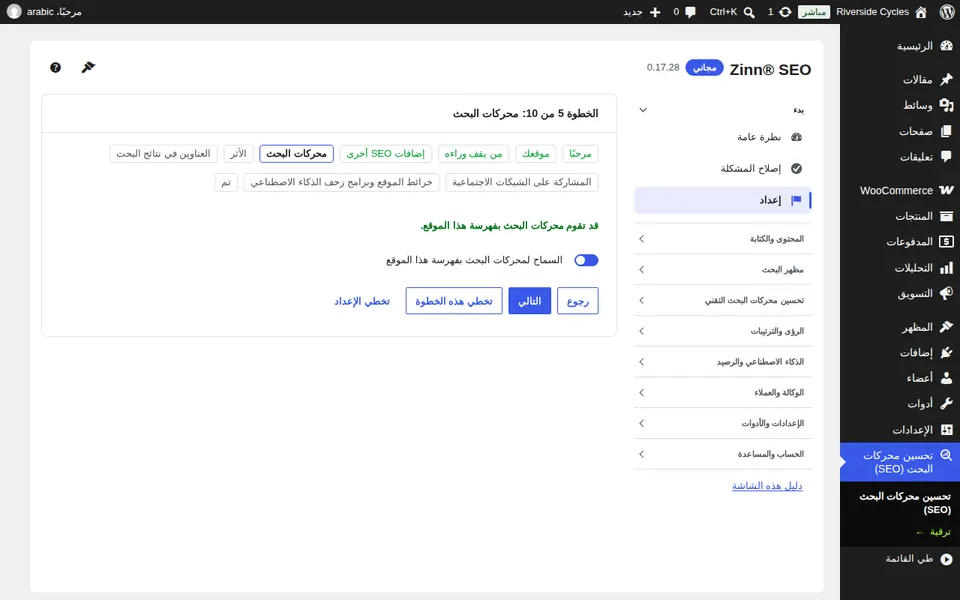Image resolution: width=960 pixels, height=600 pixels.
Task: Click the dollar icon for المدفوعات
Action: pyautogui.click(x=947, y=242)
